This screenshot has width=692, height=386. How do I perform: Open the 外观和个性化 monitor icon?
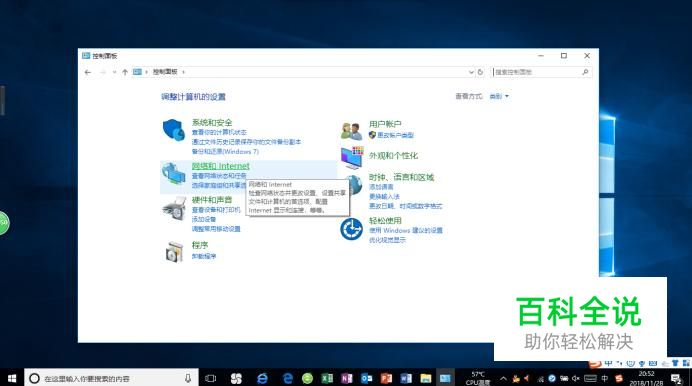[x=352, y=157]
